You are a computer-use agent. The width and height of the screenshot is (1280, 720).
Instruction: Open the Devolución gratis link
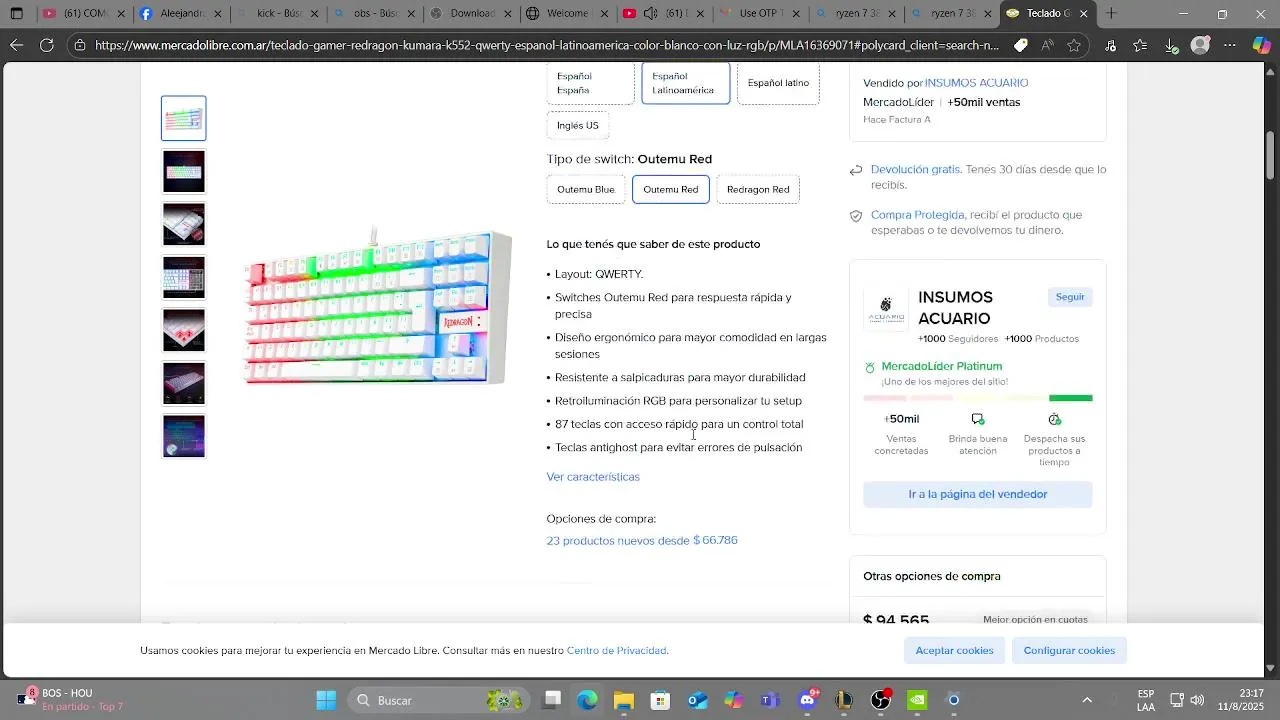point(915,169)
